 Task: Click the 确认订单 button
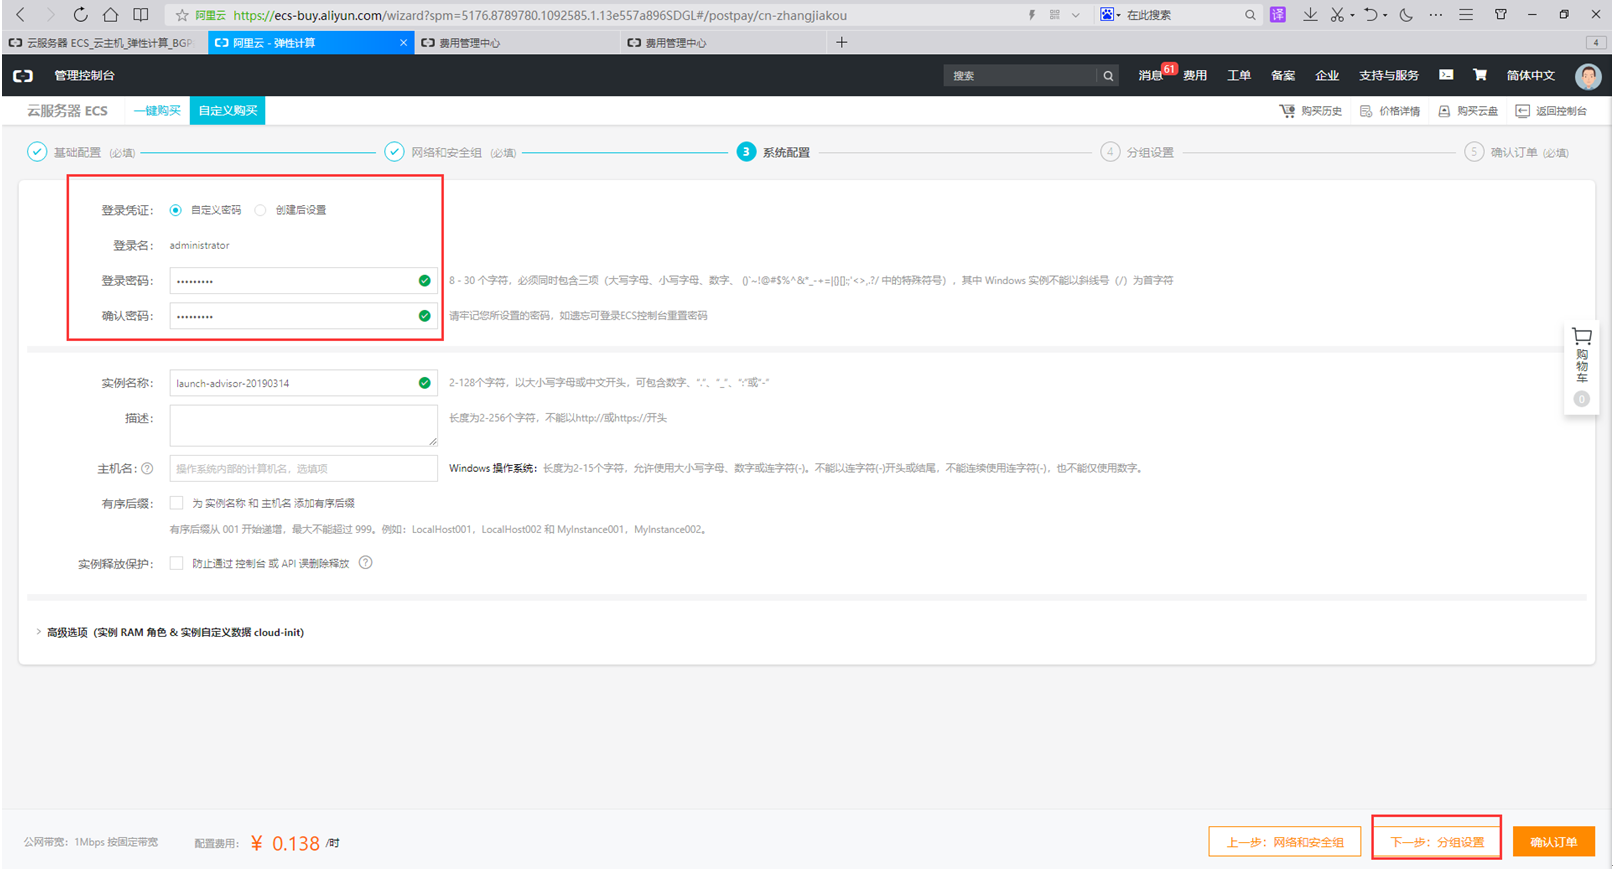coord(1553,842)
